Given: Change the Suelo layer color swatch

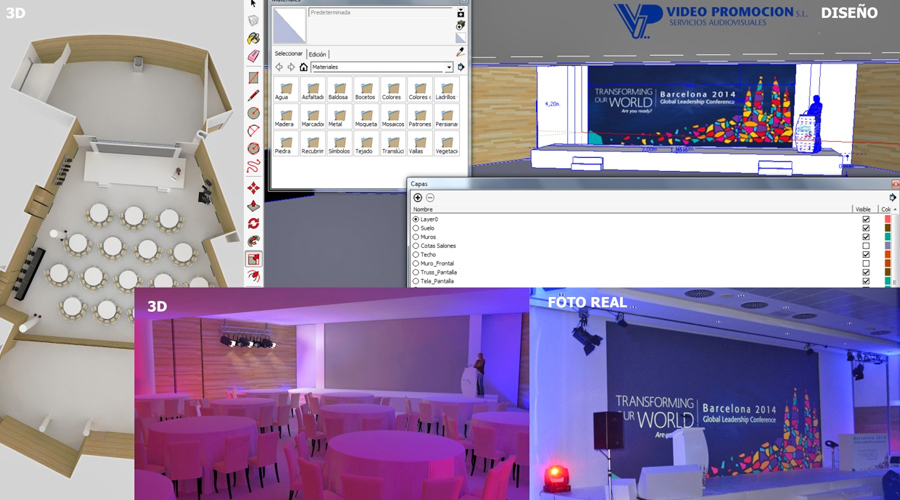Looking at the screenshot, I should click(x=887, y=228).
